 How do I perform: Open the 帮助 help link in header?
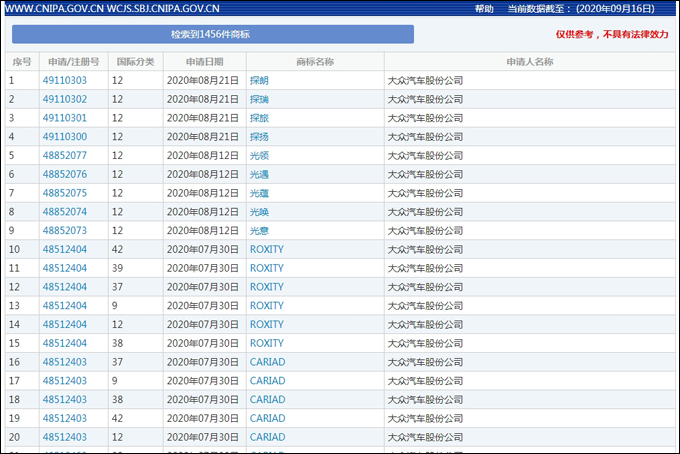pyautogui.click(x=484, y=9)
